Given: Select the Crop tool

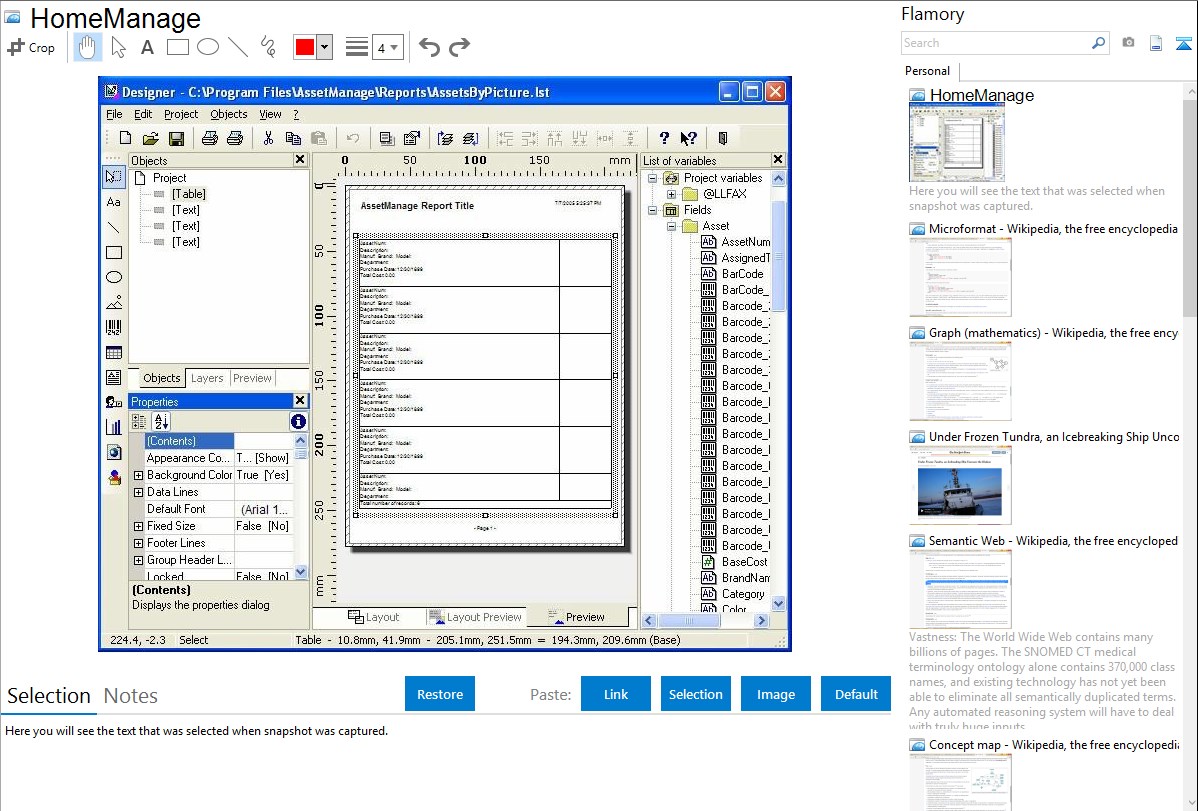Looking at the screenshot, I should pos(31,47).
